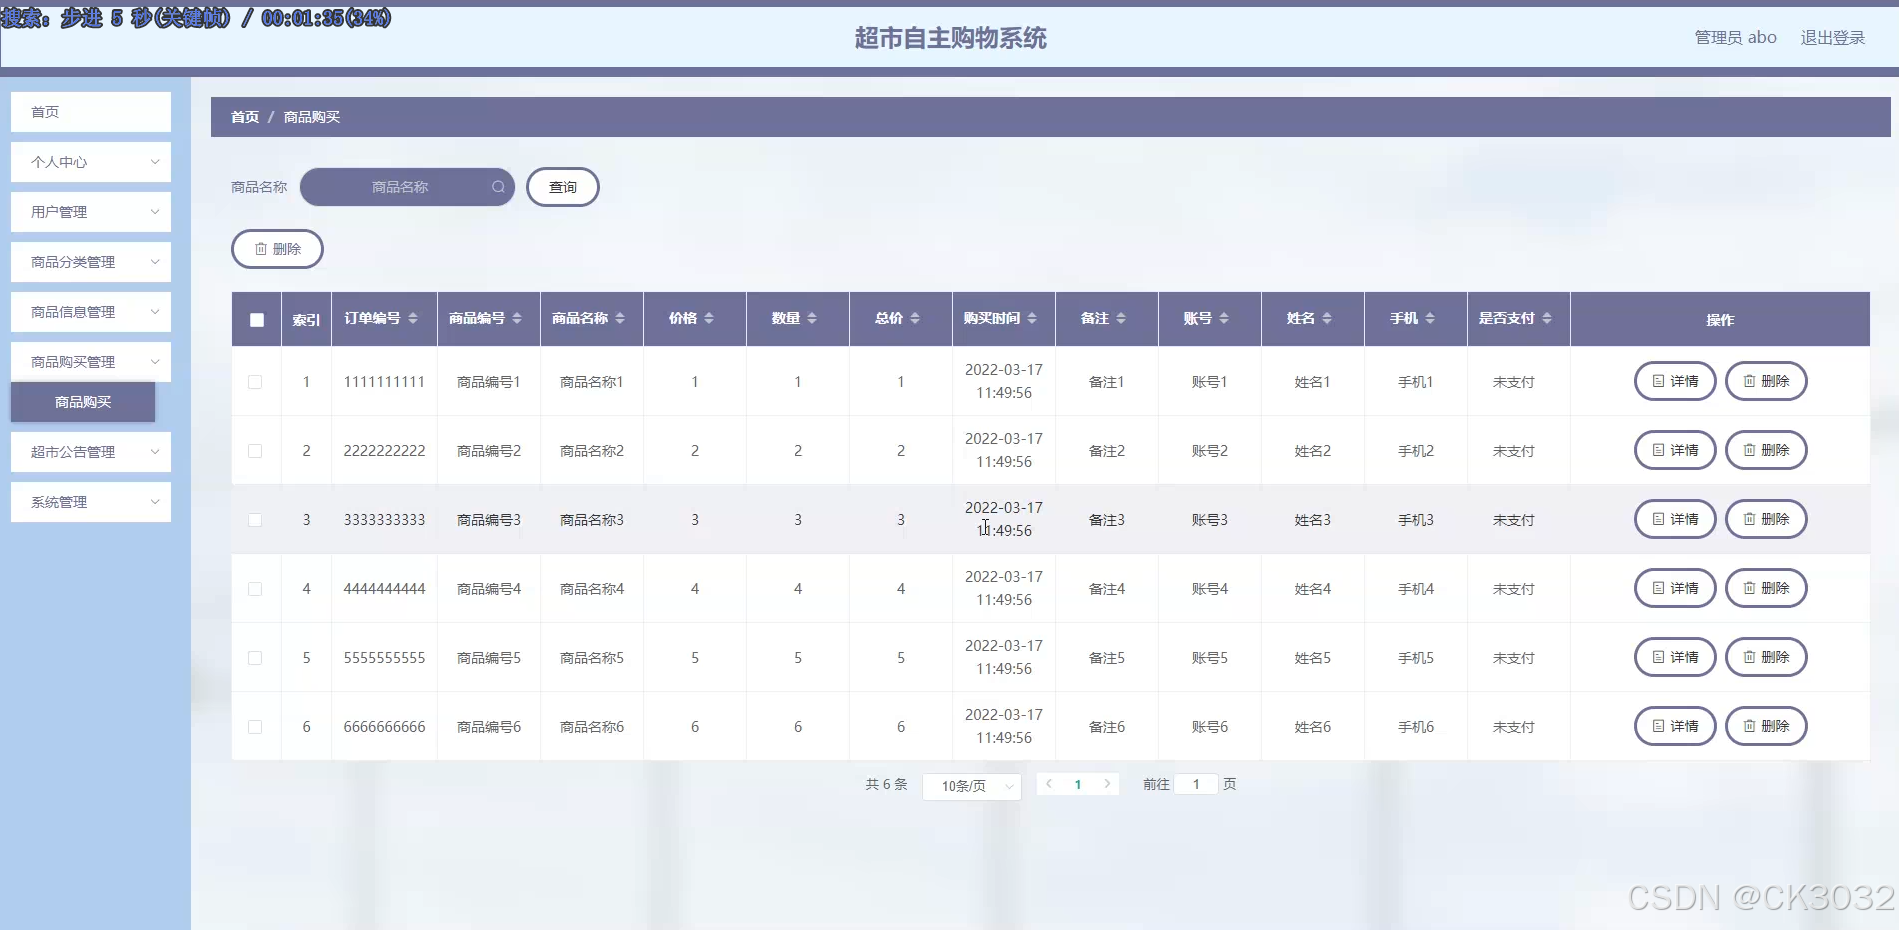This screenshot has width=1899, height=930.
Task: Click the 查询 search button
Action: coord(562,187)
